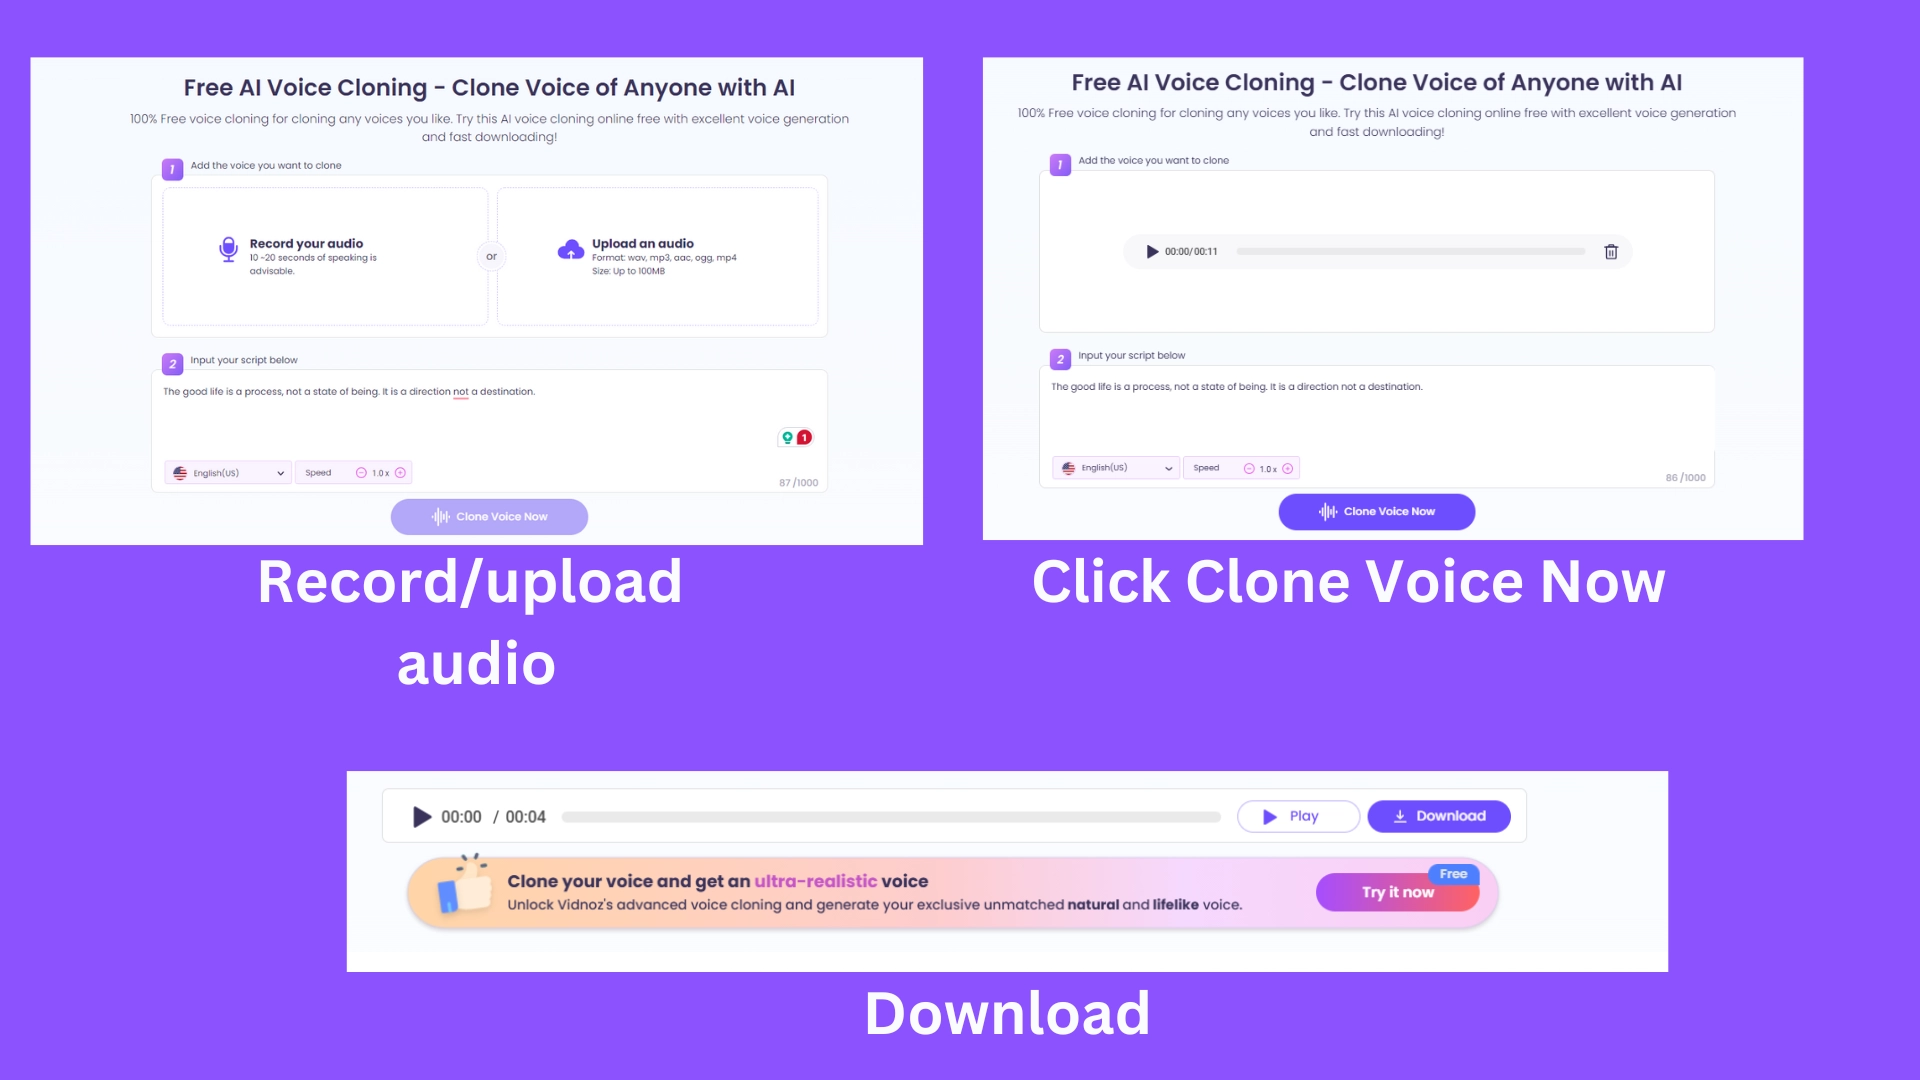The height and width of the screenshot is (1080, 1920).
Task: Toggle the red error indicator in script area
Action: click(803, 436)
